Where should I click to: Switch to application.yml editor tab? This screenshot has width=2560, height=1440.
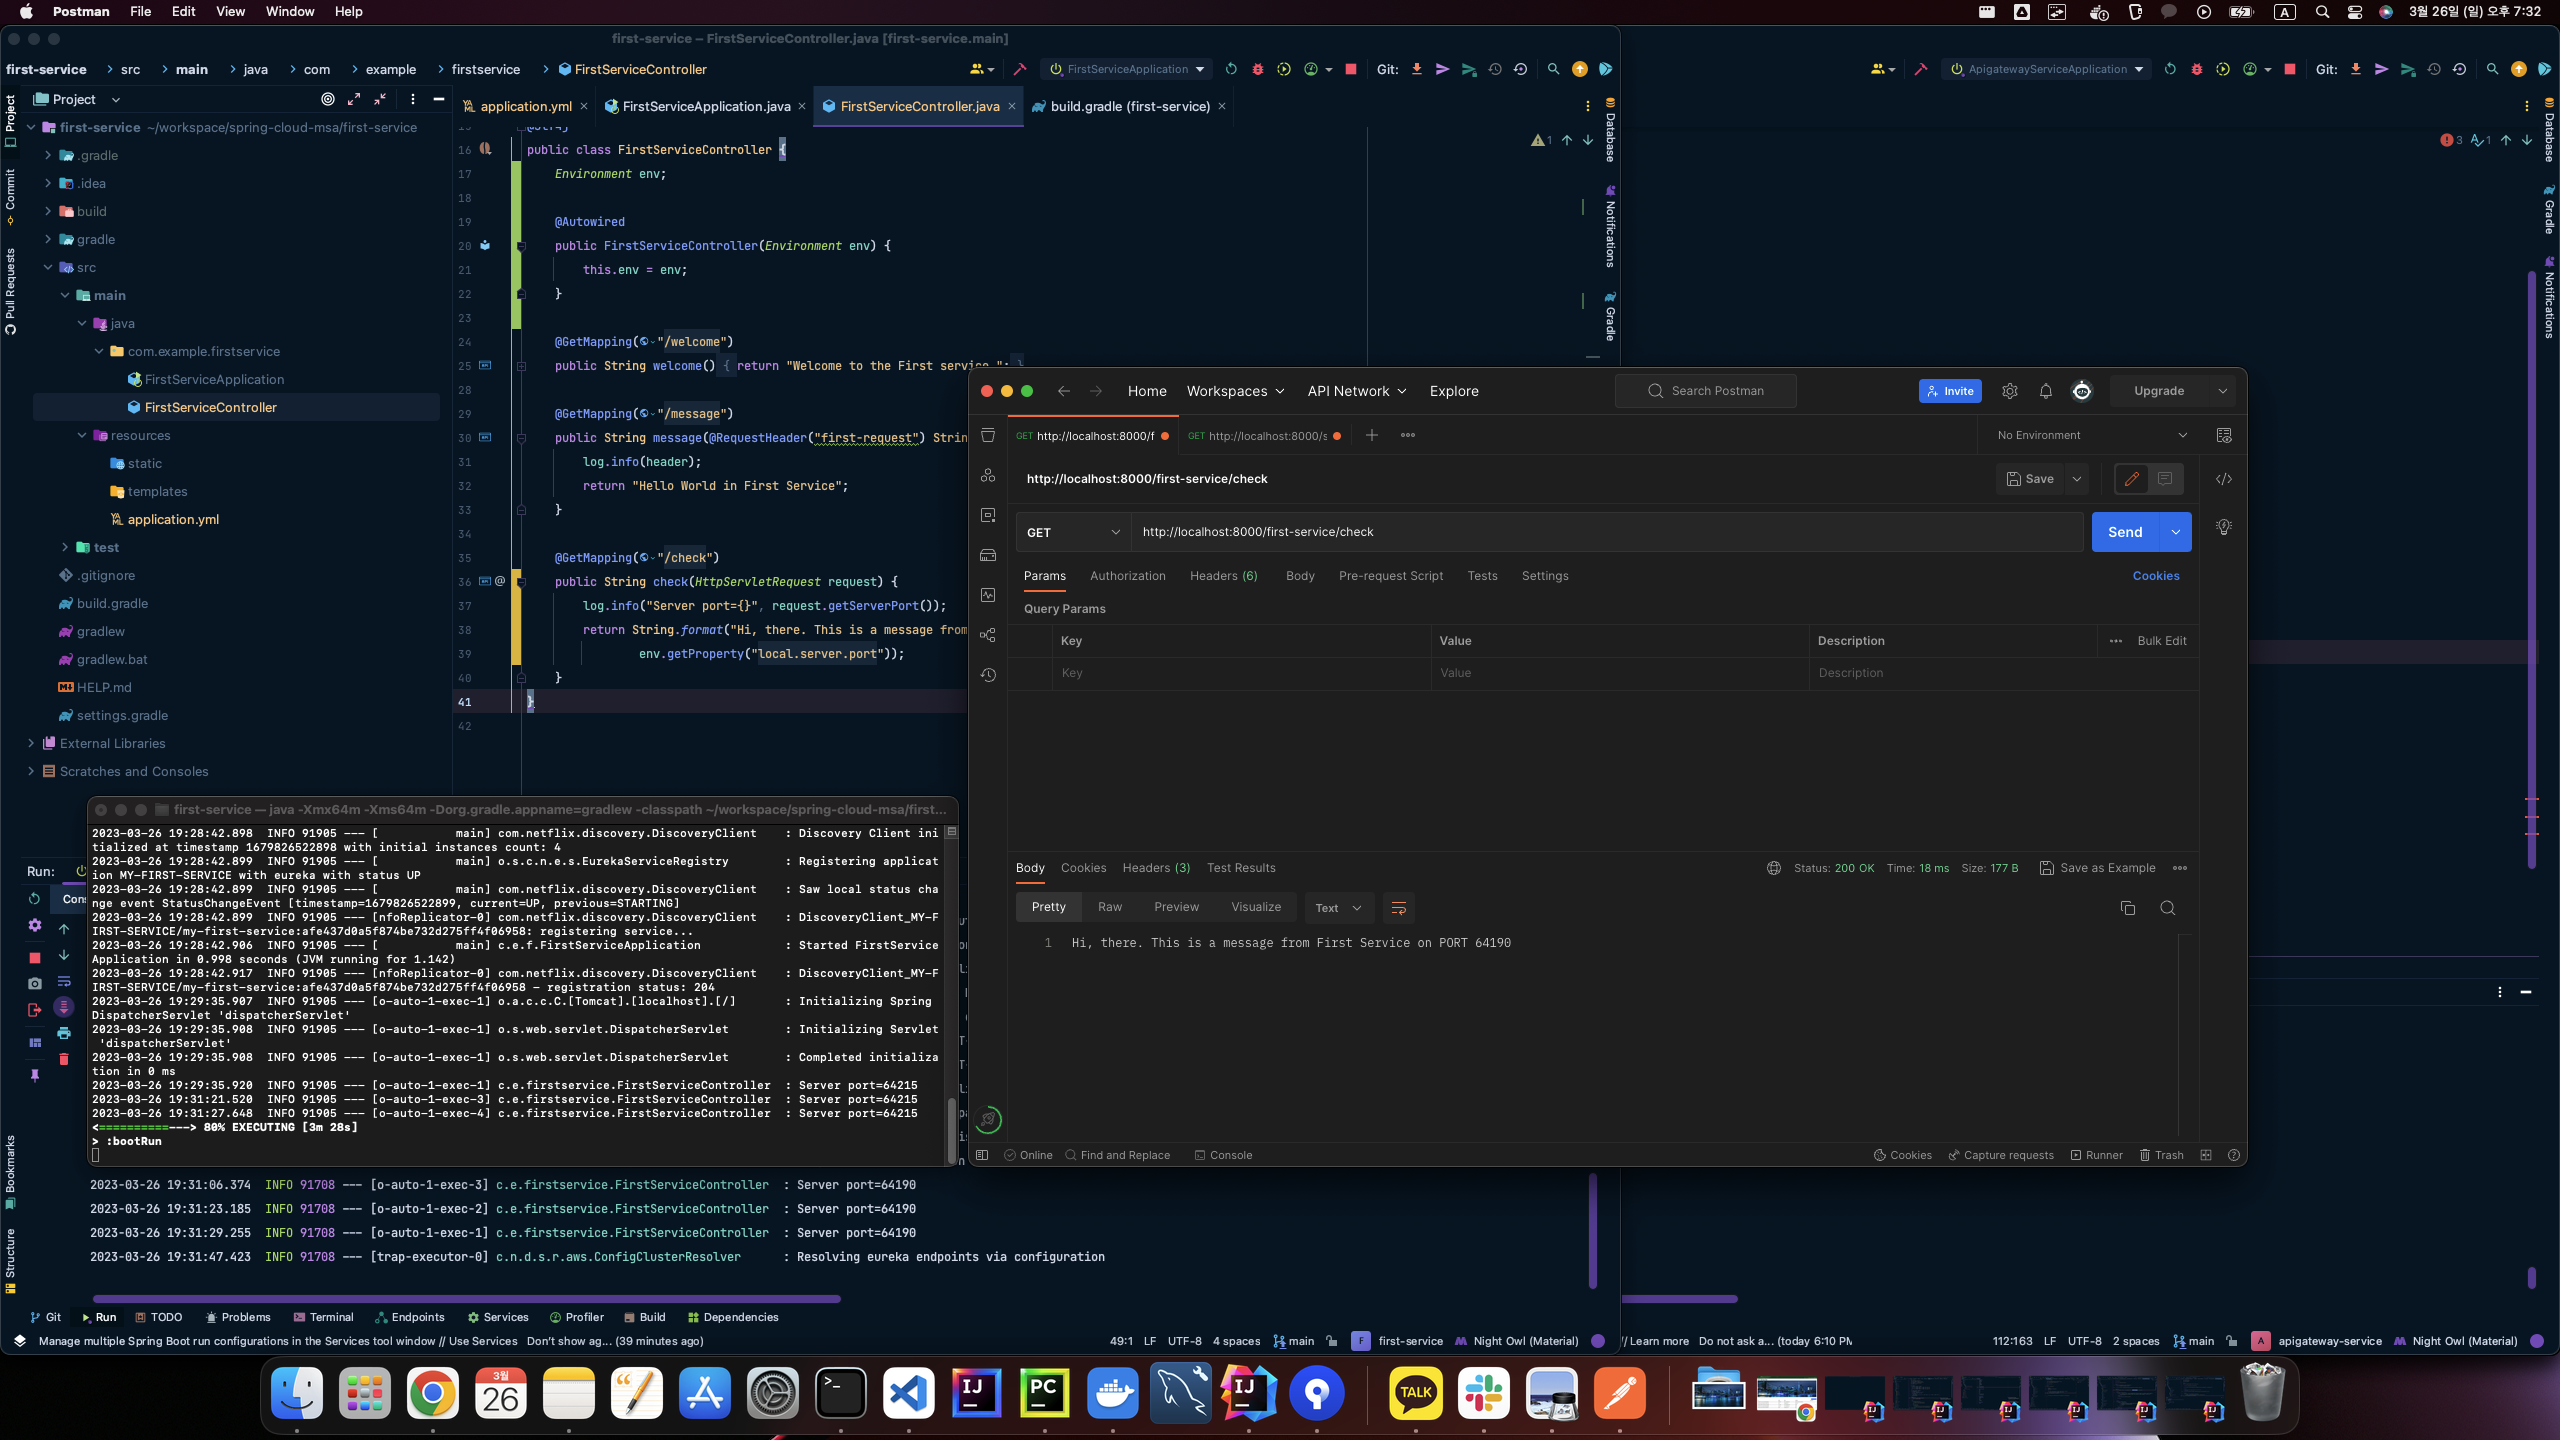[525, 106]
